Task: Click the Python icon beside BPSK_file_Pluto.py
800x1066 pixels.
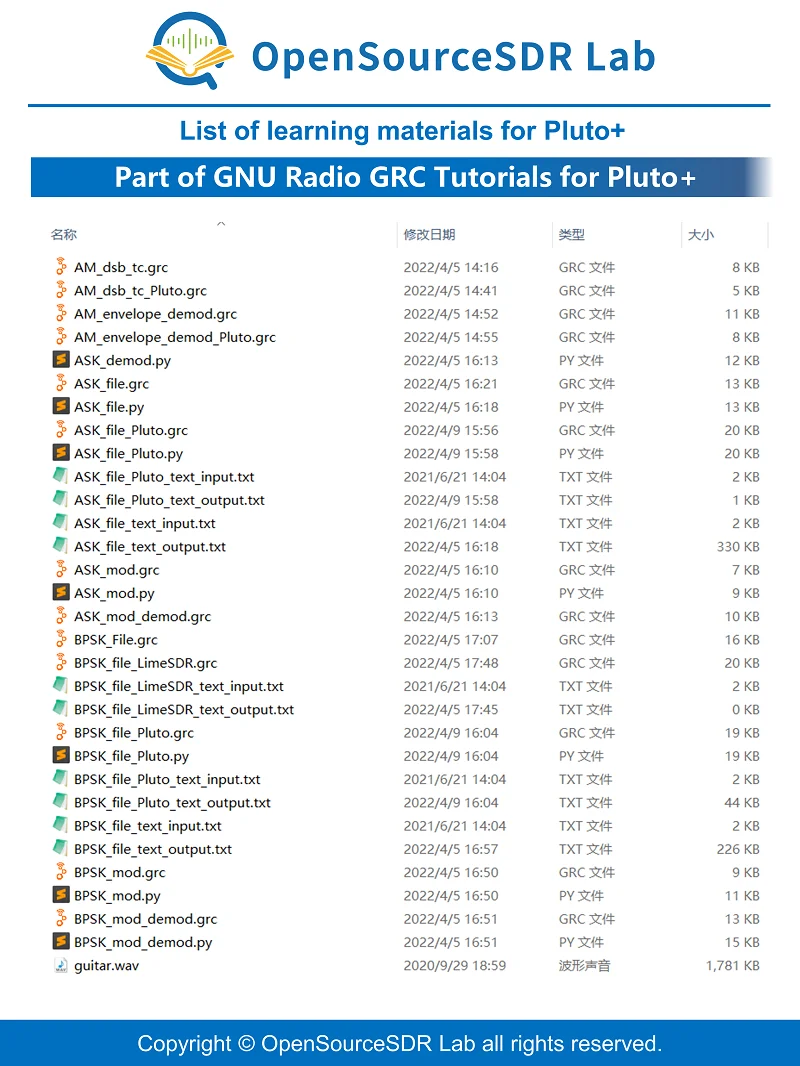Action: click(x=60, y=756)
